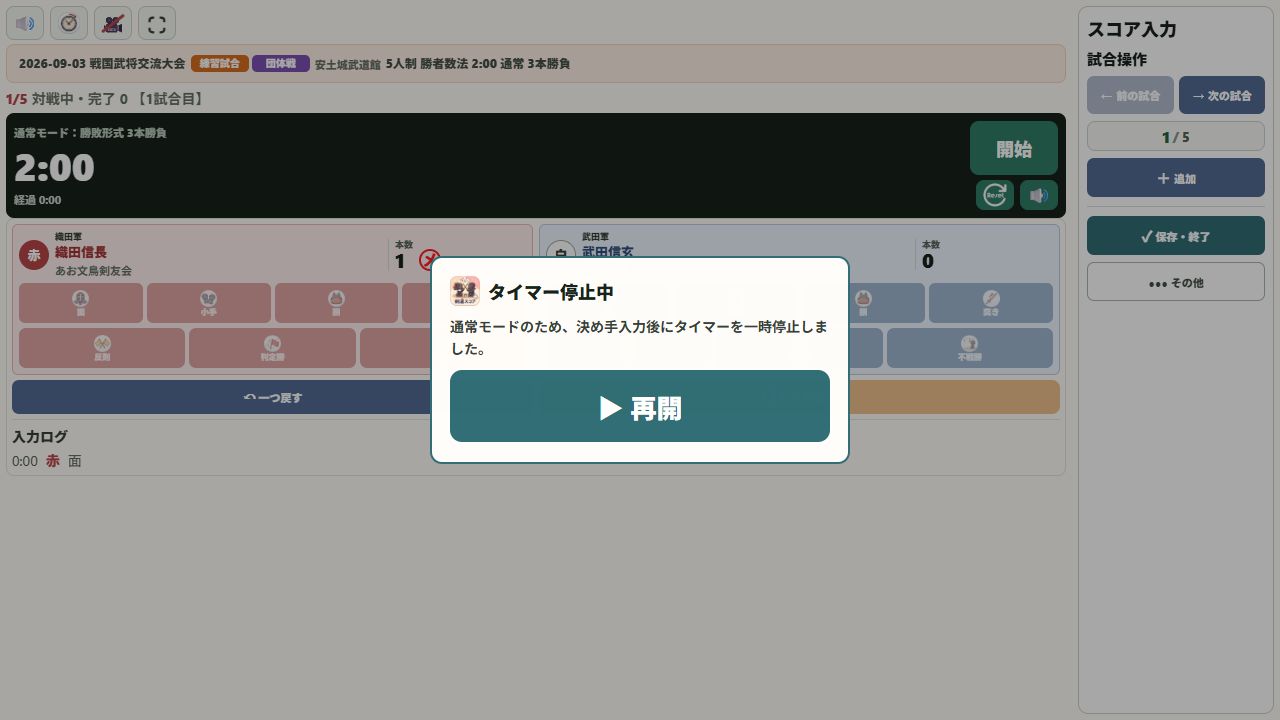Screen dimensions: 1280x720
Task: Go back with 前の試合 button
Action: tap(1130, 95)
